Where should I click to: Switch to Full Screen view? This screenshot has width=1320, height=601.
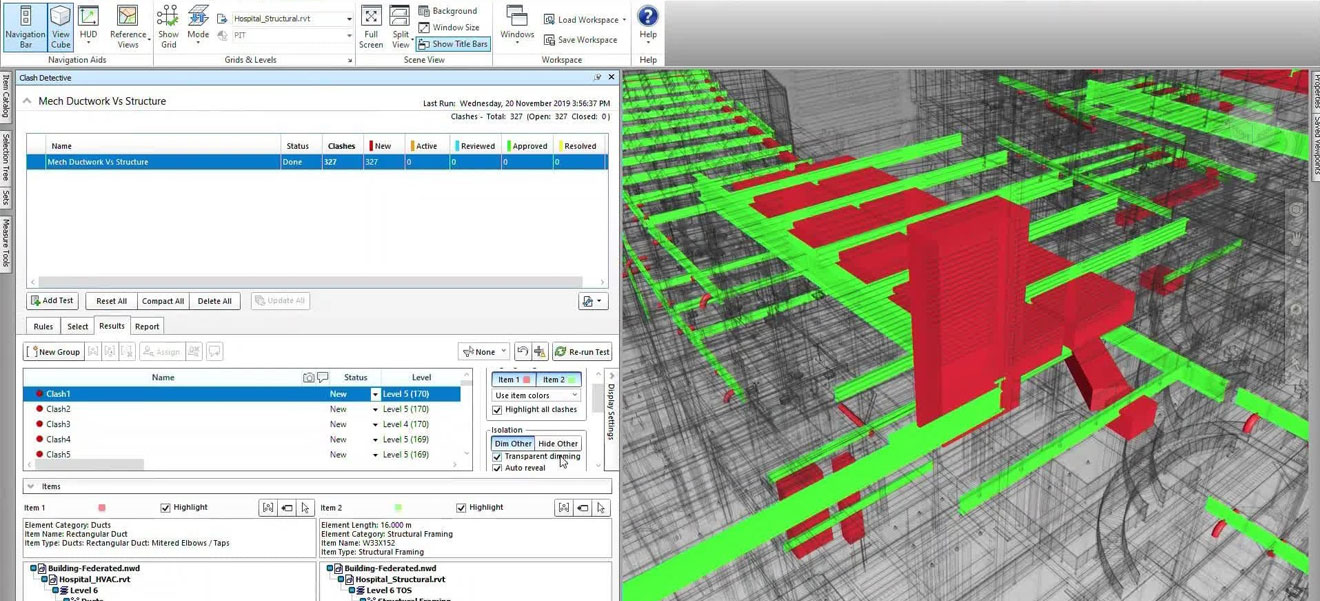tap(371, 27)
